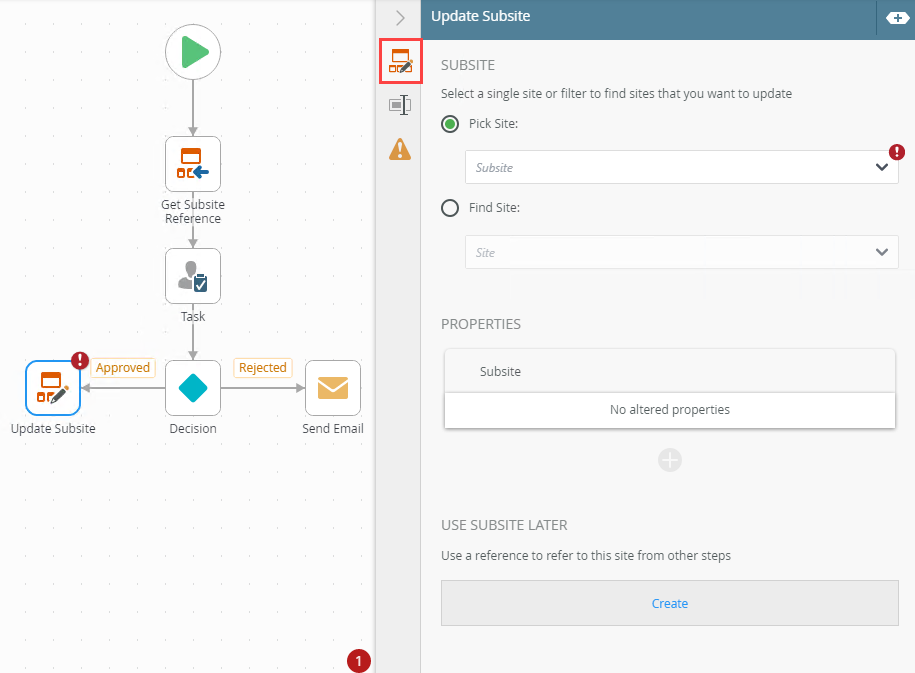
Task: Click the Decision diamond node
Action: [x=193, y=388]
